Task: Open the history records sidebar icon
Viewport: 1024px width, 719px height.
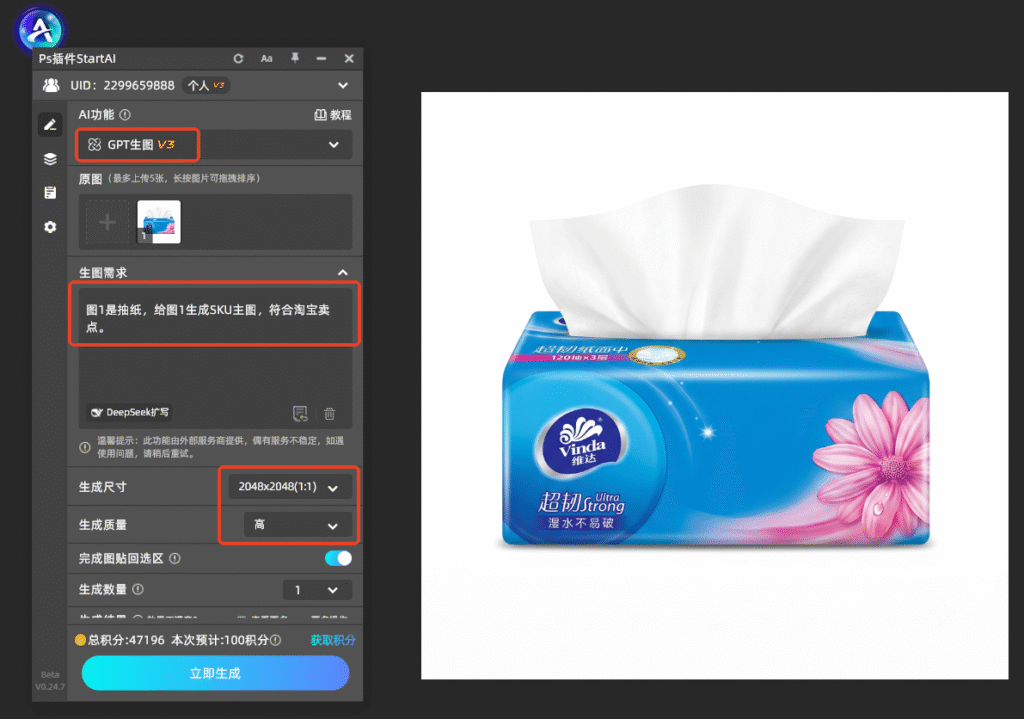Action: 50,193
